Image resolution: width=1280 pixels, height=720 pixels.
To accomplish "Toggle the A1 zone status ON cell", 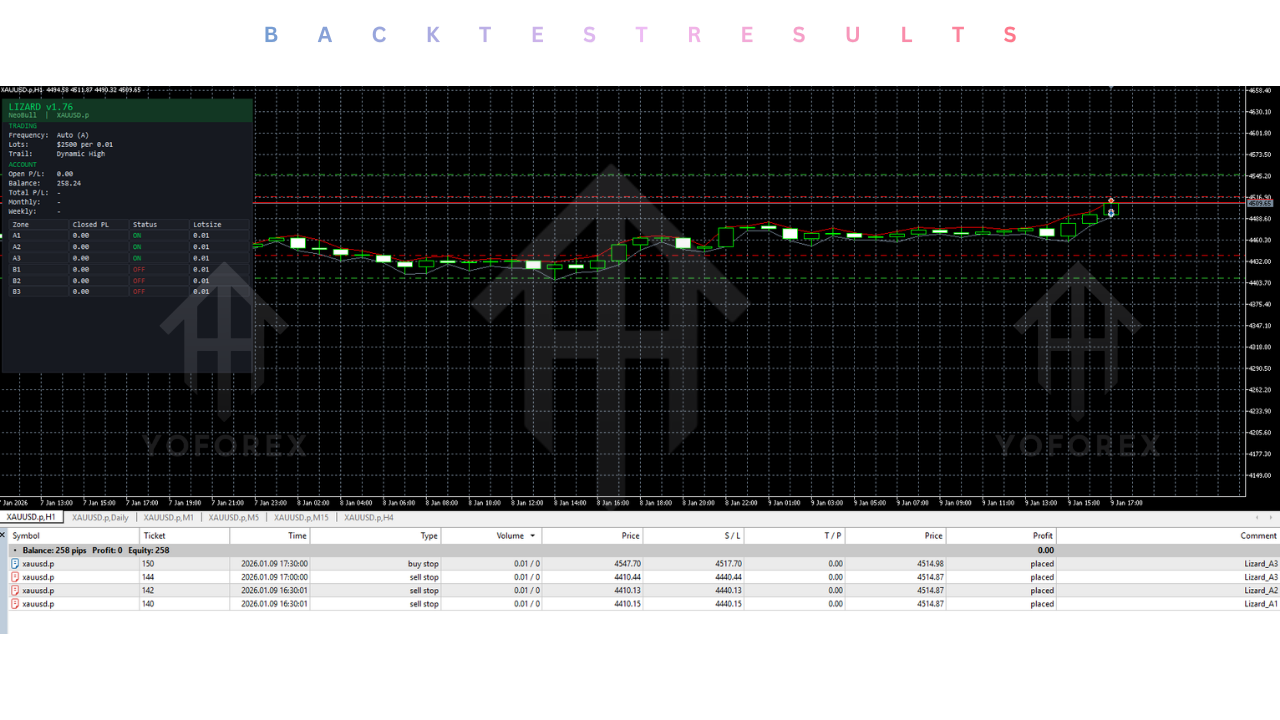I will 137,235.
